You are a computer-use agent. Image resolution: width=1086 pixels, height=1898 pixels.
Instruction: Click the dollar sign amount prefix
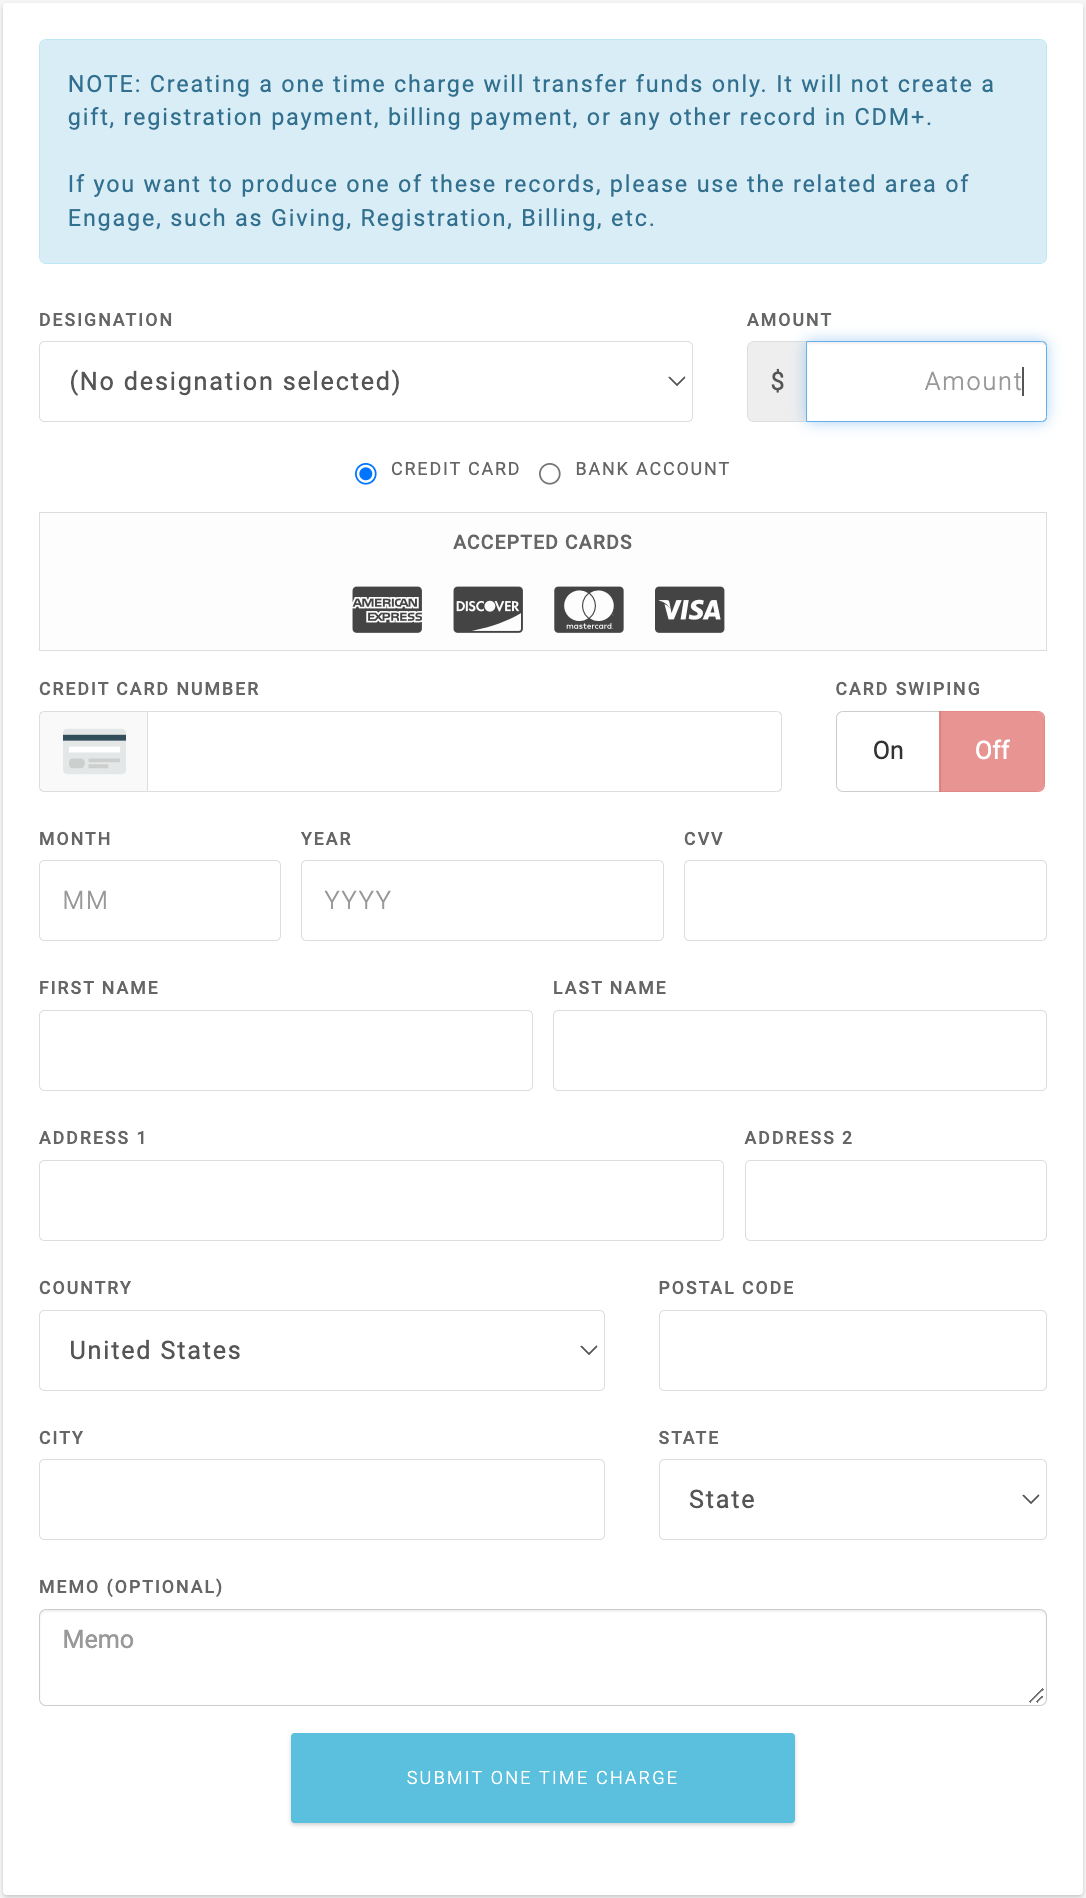coord(777,382)
